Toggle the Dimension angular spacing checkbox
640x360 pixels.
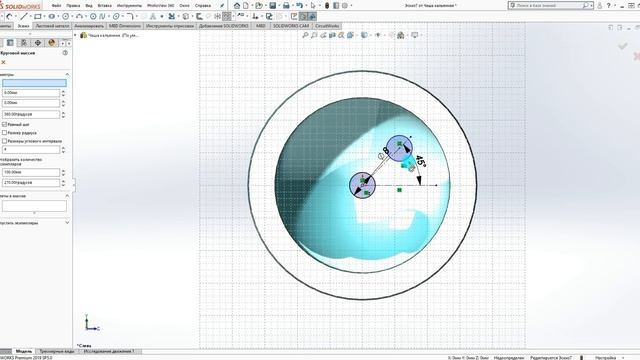click(x=4, y=141)
